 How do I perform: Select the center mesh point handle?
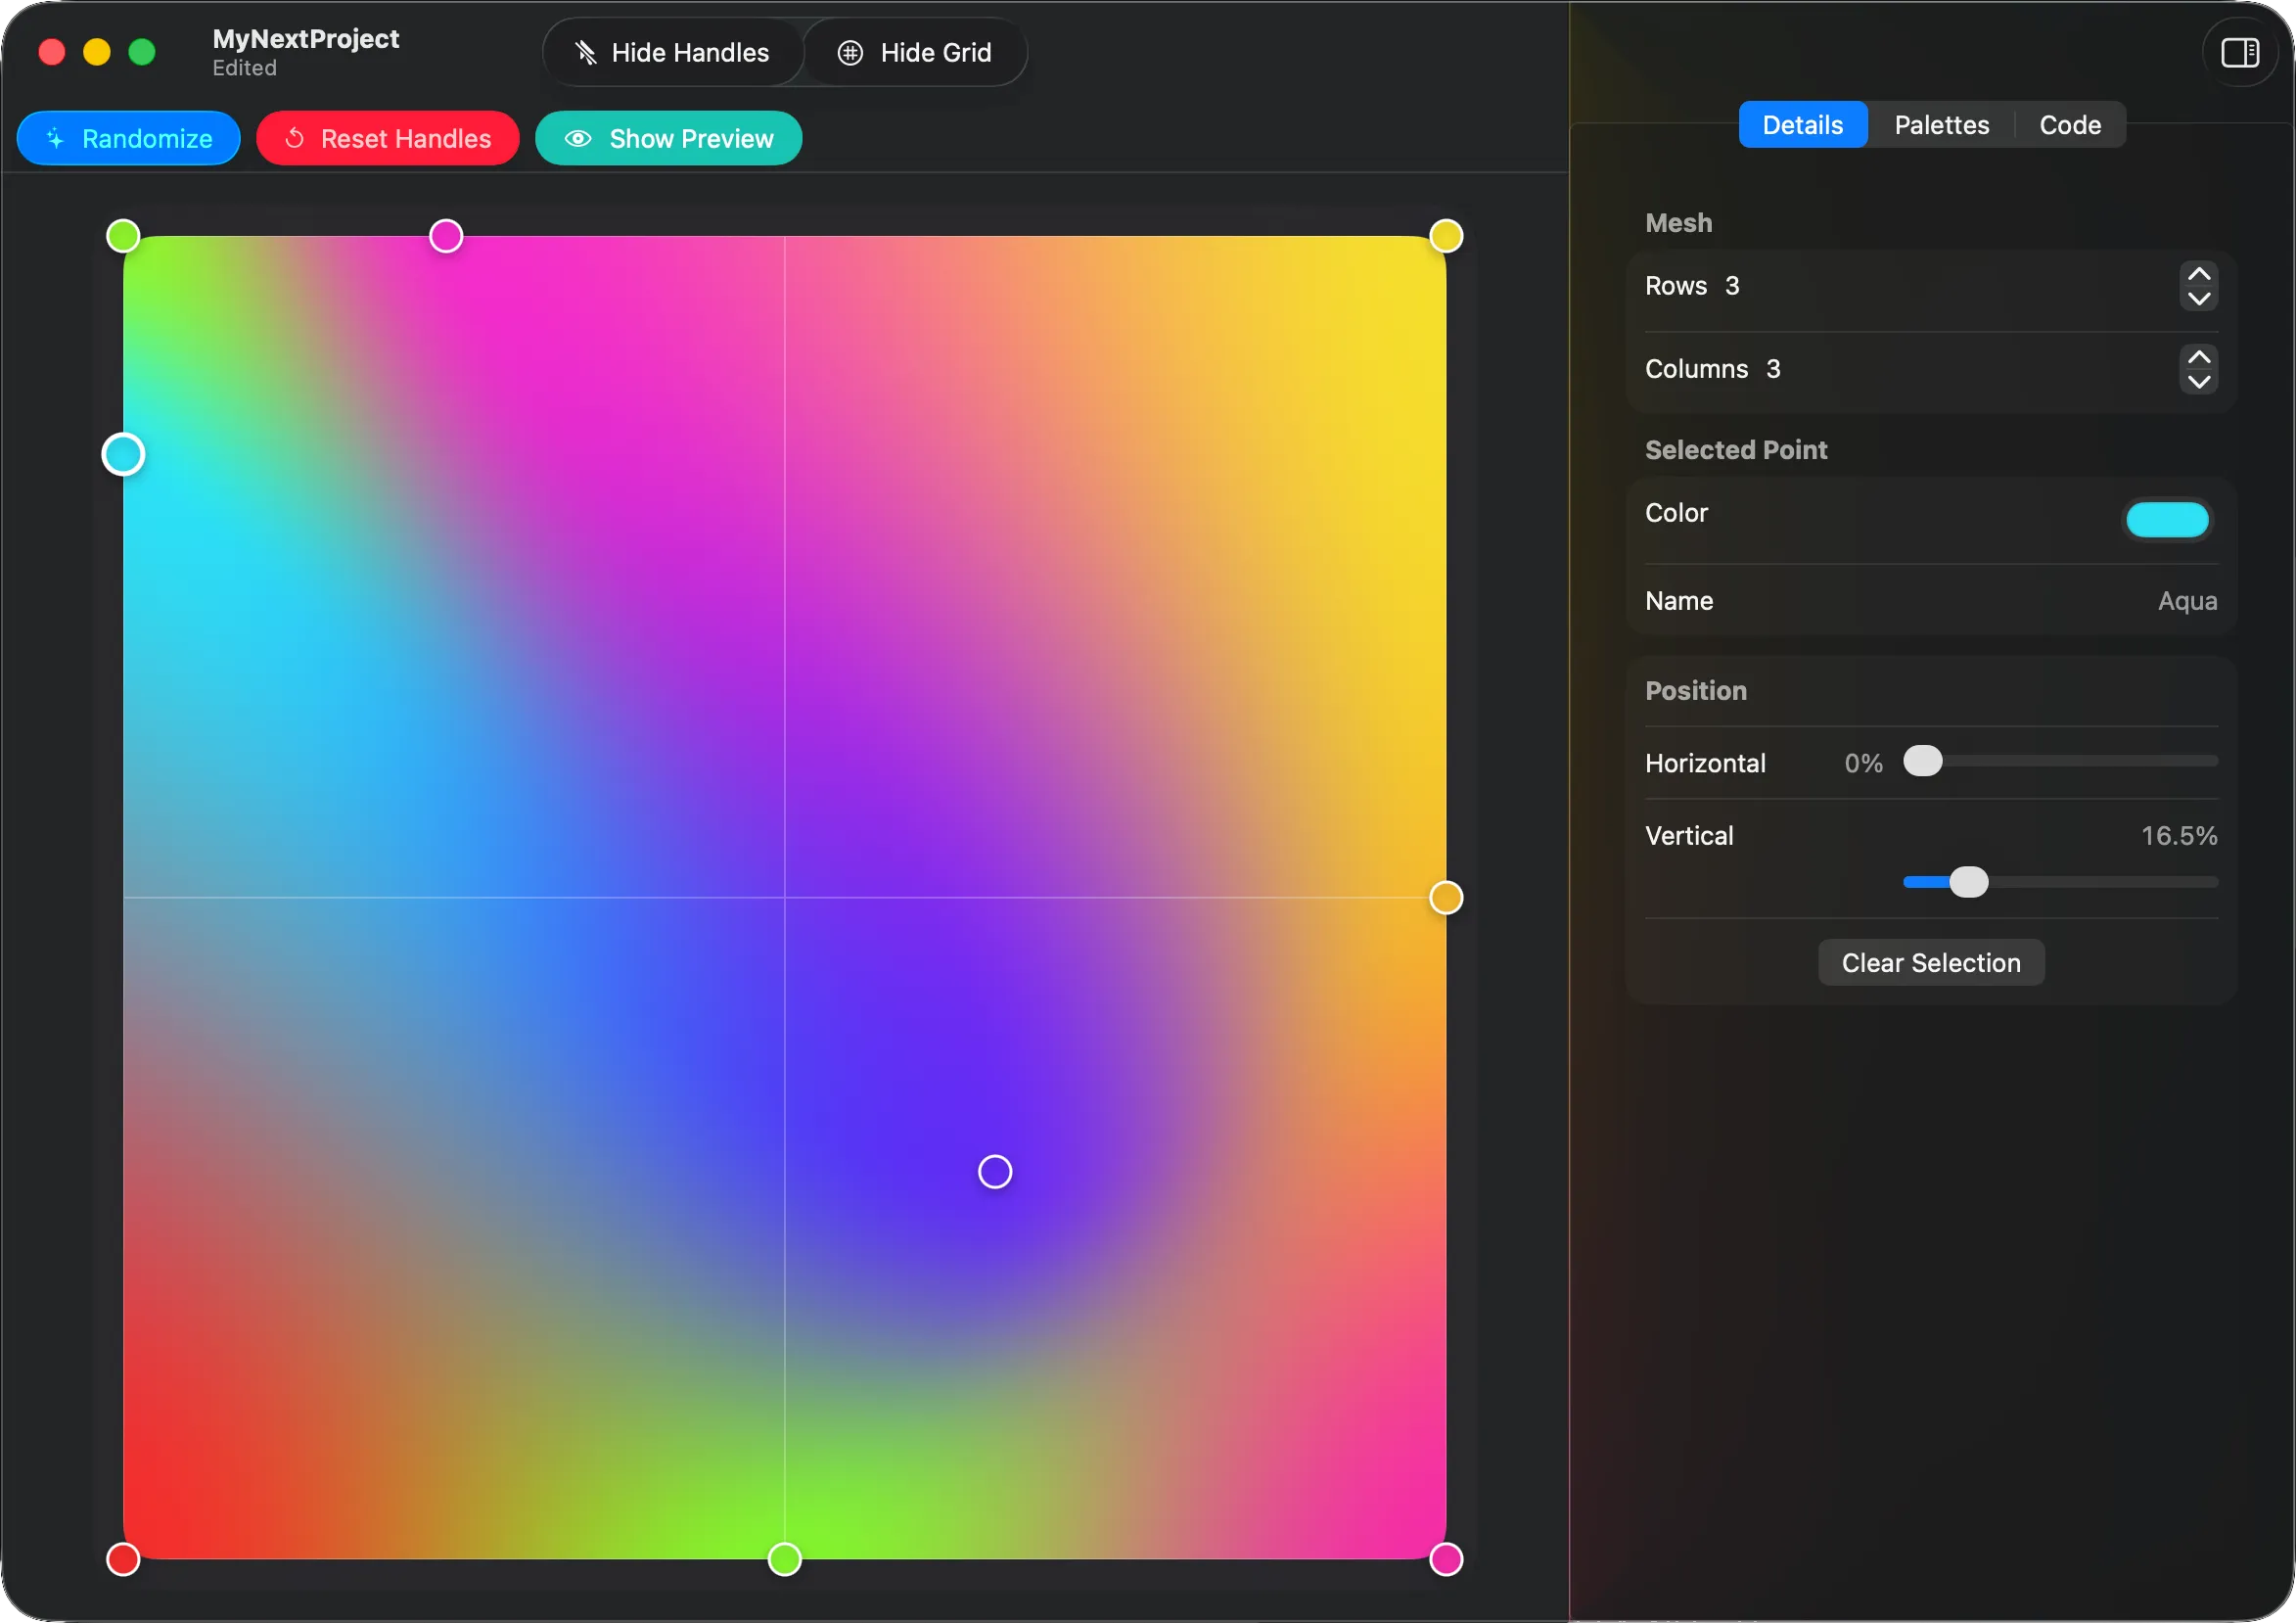(995, 1171)
